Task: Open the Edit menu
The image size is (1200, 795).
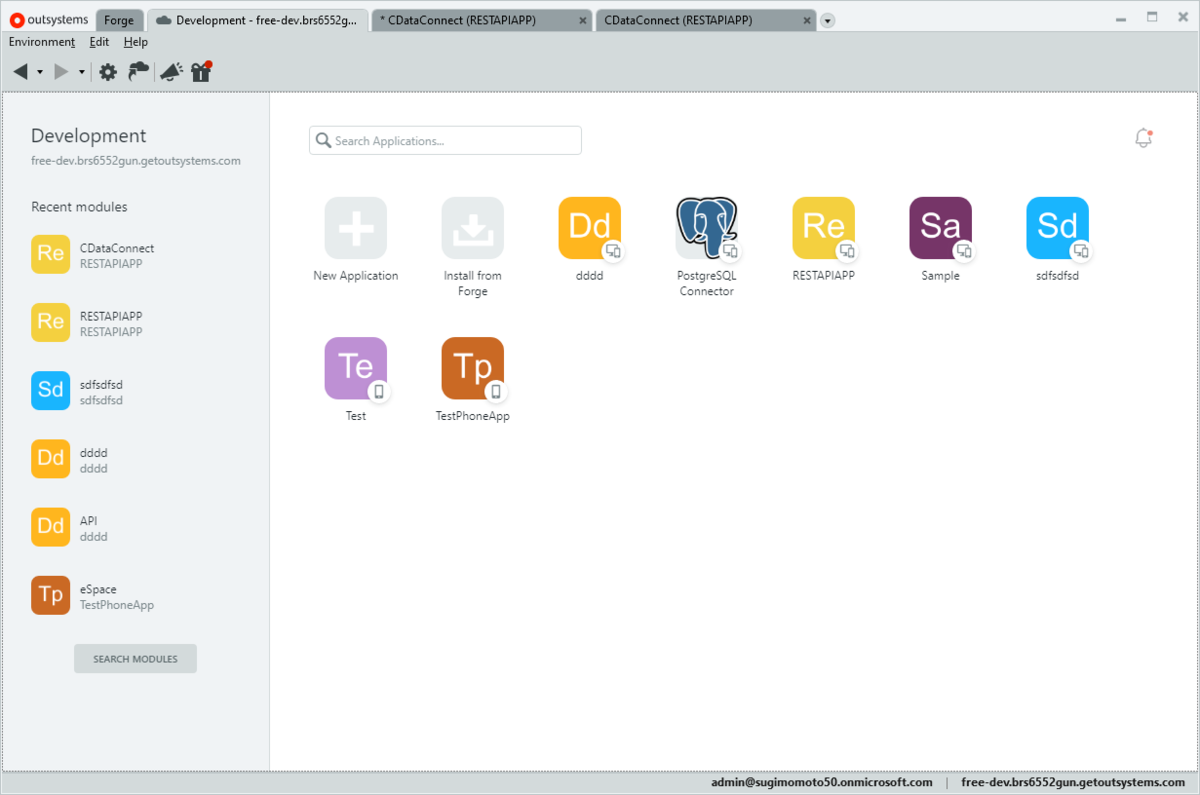Action: 99,42
